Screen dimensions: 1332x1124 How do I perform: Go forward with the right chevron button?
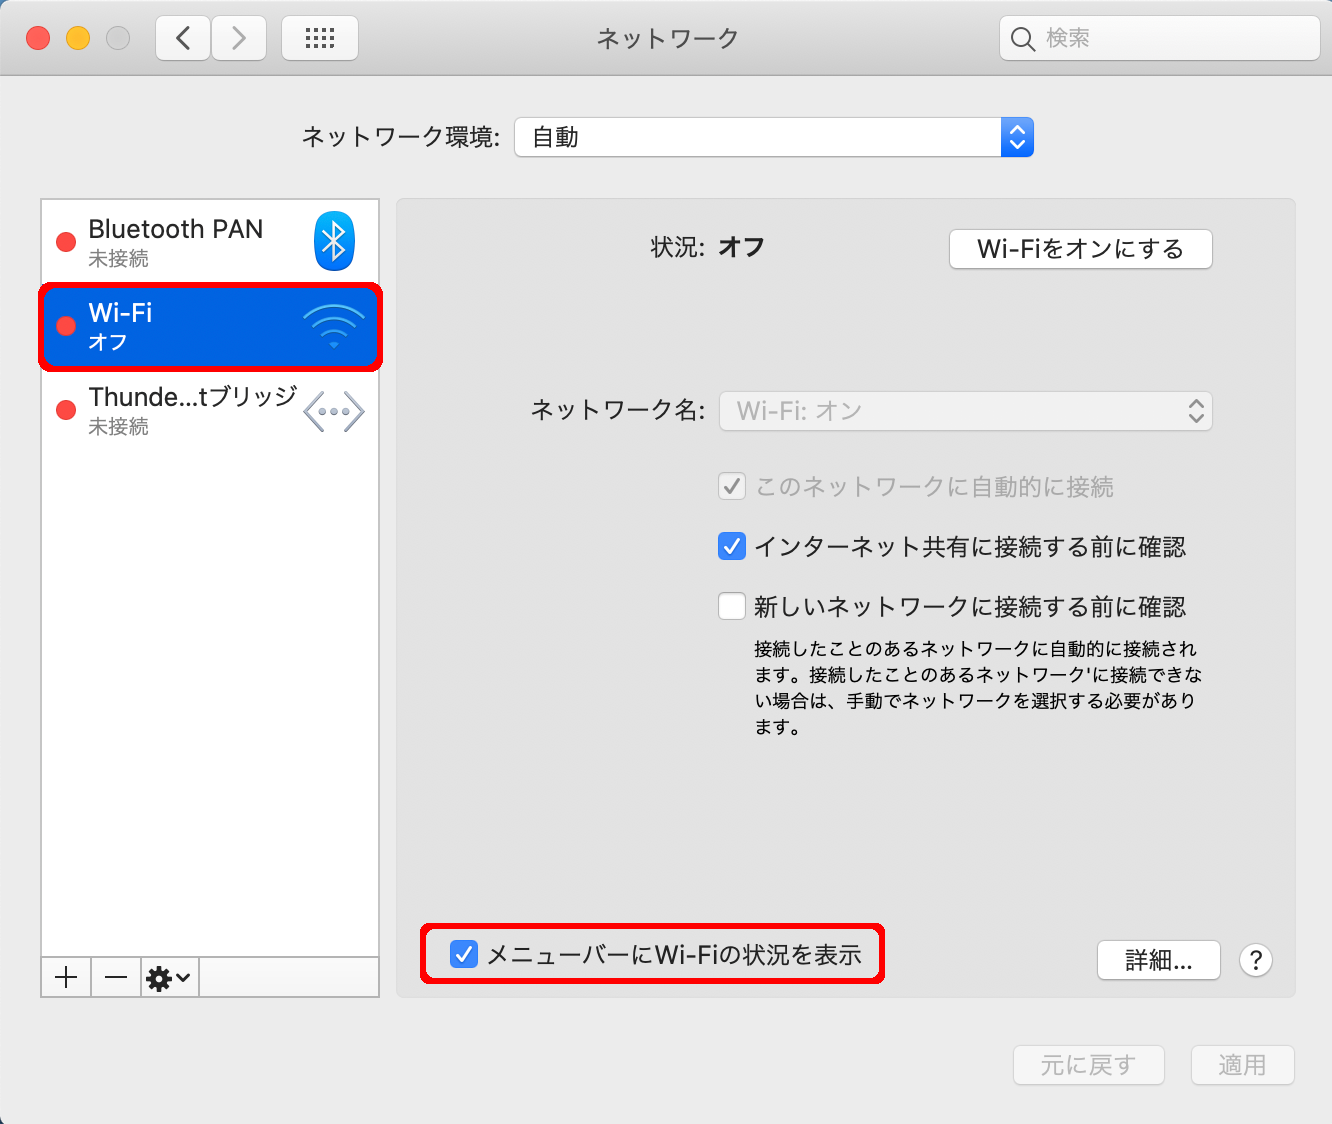[239, 39]
